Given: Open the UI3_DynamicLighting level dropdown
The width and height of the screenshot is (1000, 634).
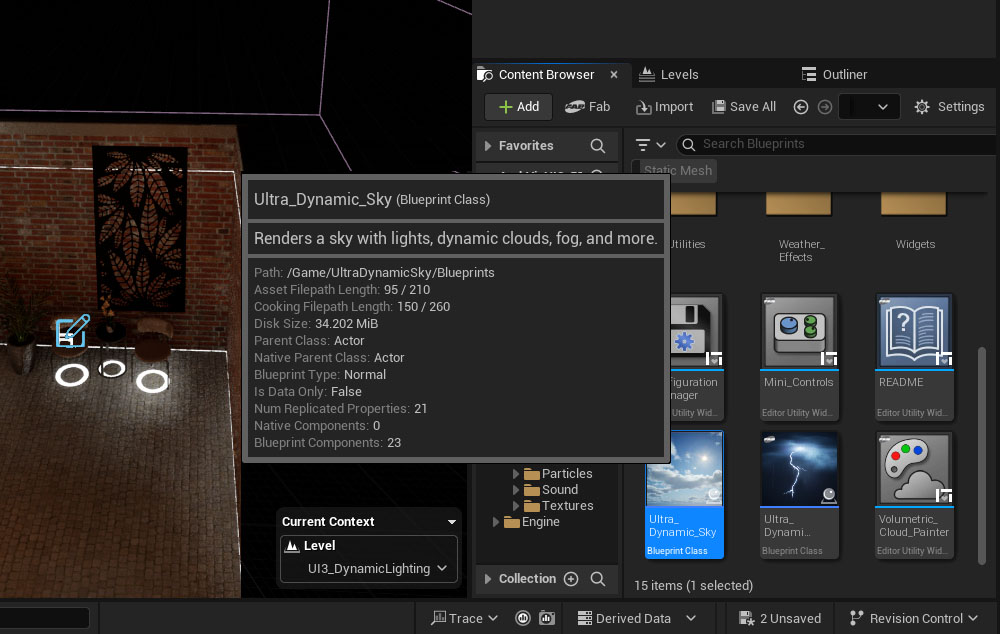Looking at the screenshot, I should 377,569.
